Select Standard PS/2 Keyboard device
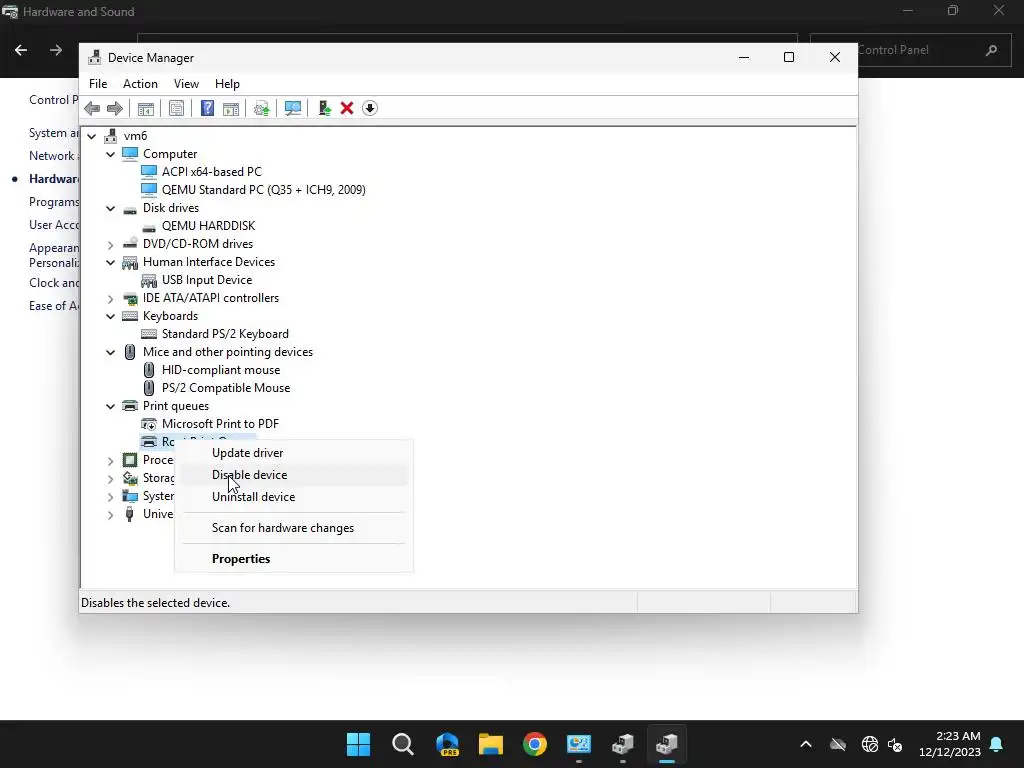The image size is (1024, 768). (x=225, y=334)
